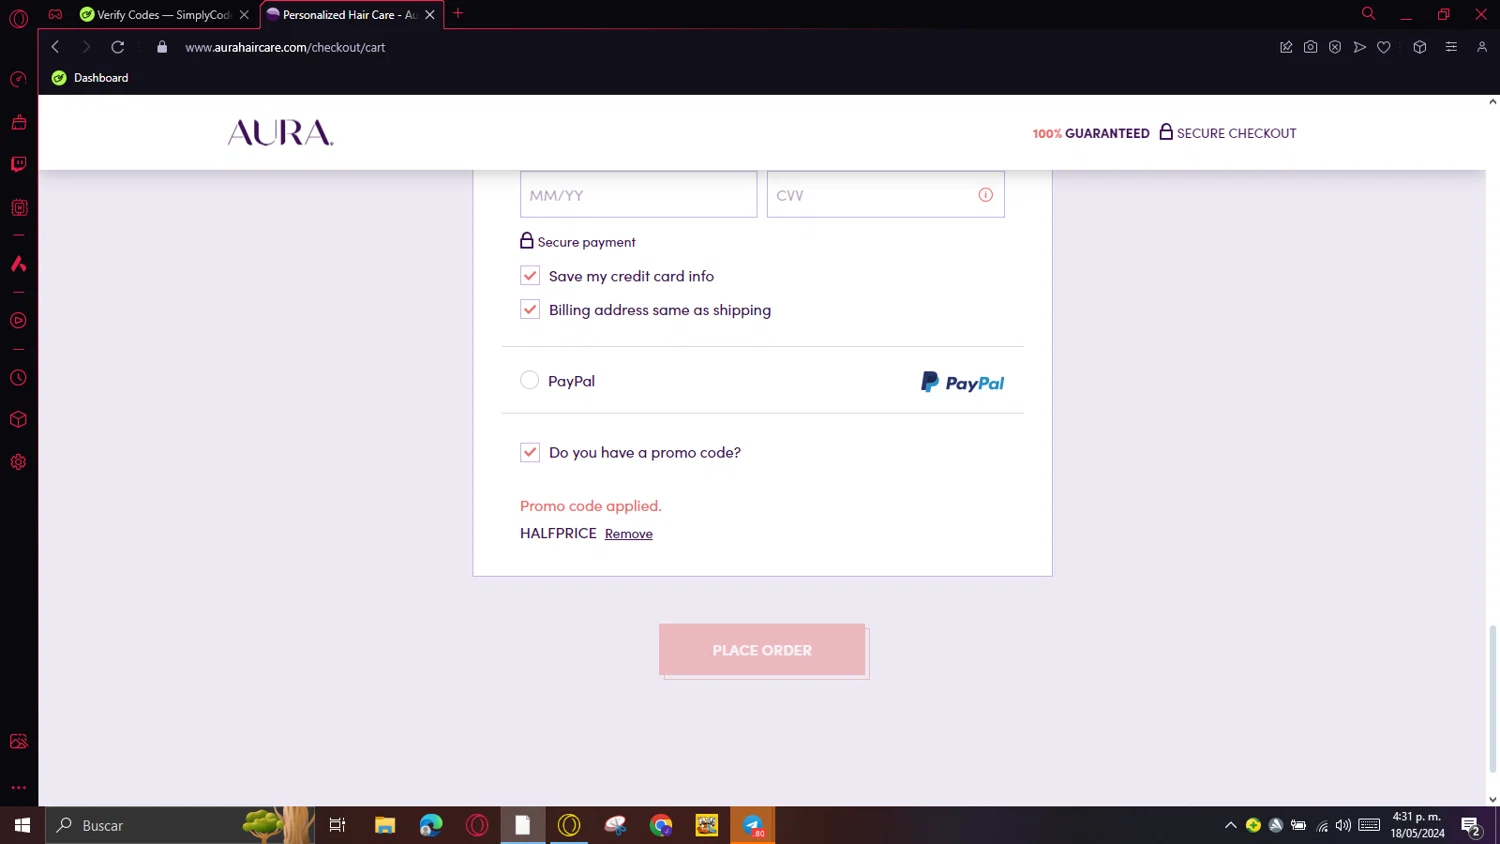The width and height of the screenshot is (1500, 844).
Task: Toggle the promo code checkbox
Action: click(530, 452)
